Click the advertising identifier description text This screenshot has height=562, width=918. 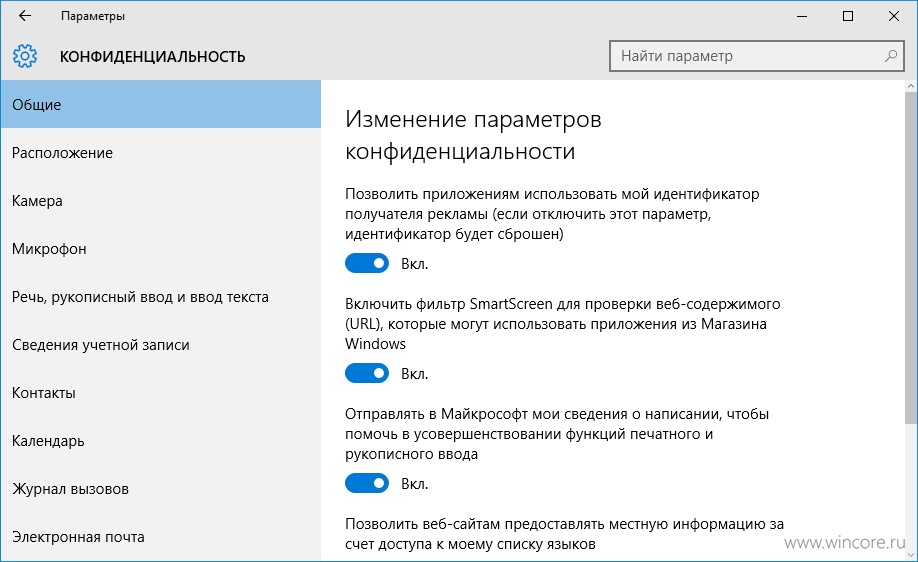pos(552,214)
